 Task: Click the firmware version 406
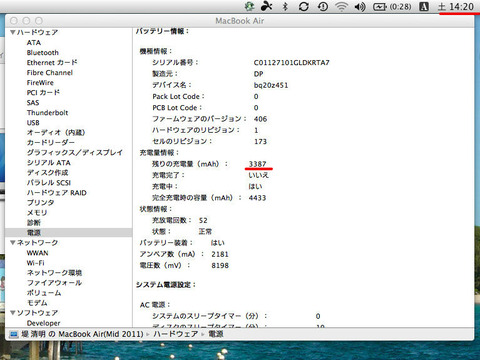point(260,119)
